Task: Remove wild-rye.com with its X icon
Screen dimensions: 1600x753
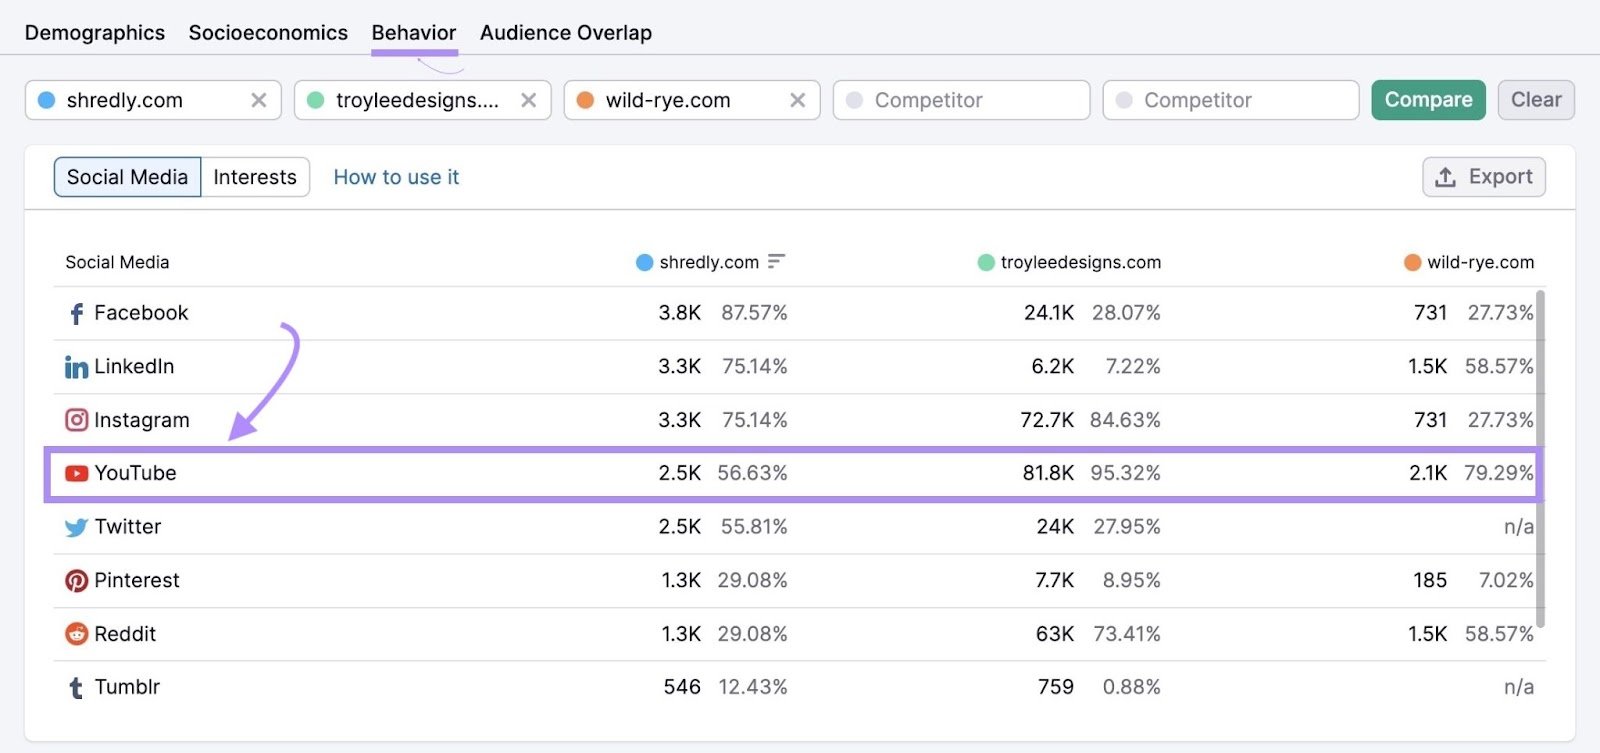Action: [798, 100]
